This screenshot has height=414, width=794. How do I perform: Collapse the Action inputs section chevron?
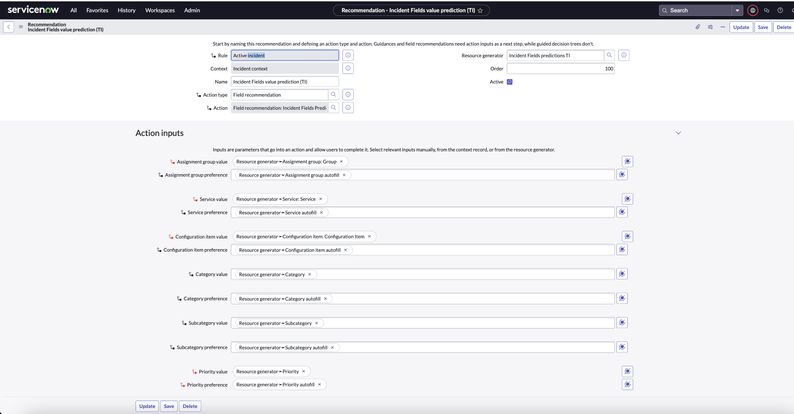click(678, 133)
